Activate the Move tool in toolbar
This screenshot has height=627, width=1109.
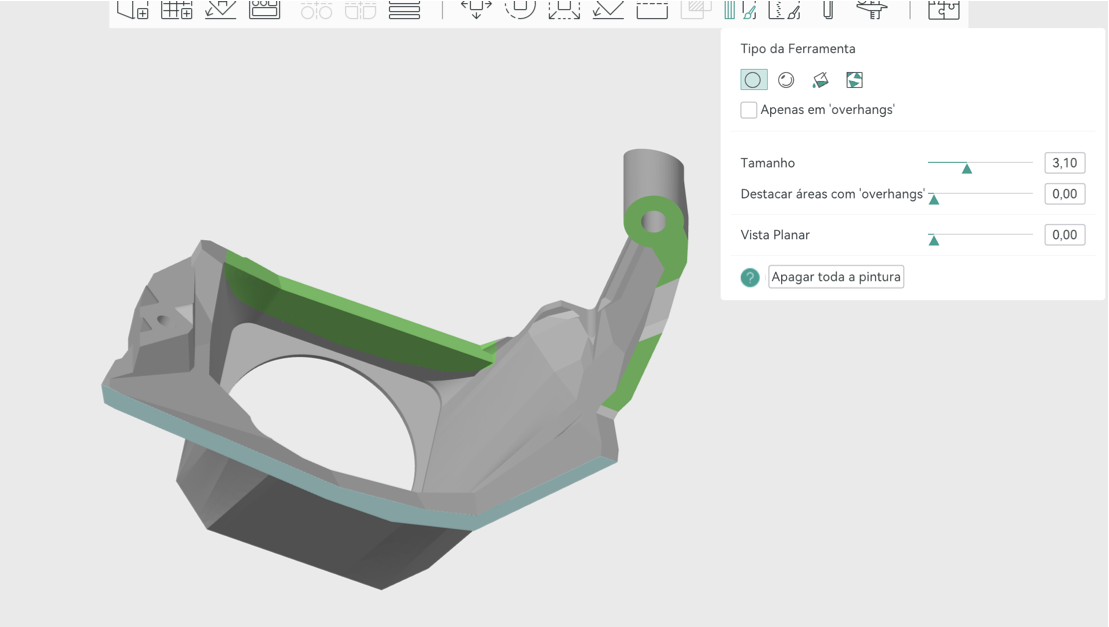point(476,10)
